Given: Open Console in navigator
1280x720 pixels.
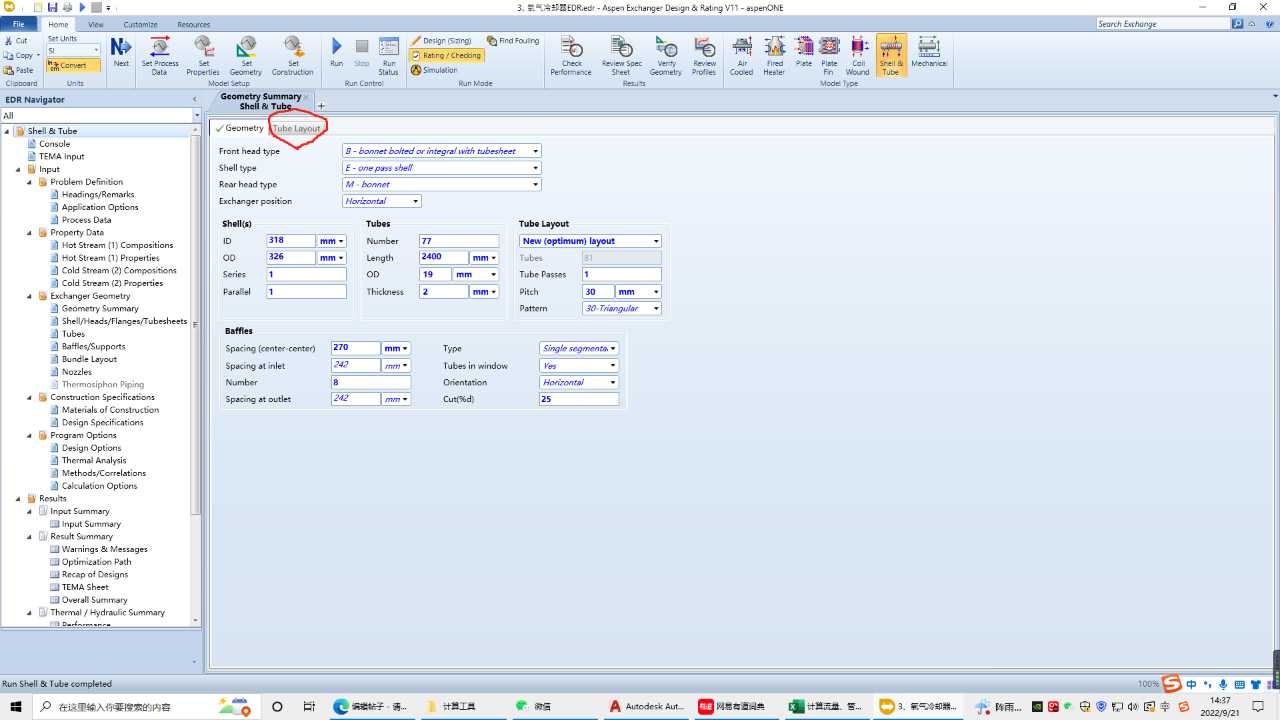Looking at the screenshot, I should pyautogui.click(x=54, y=144).
